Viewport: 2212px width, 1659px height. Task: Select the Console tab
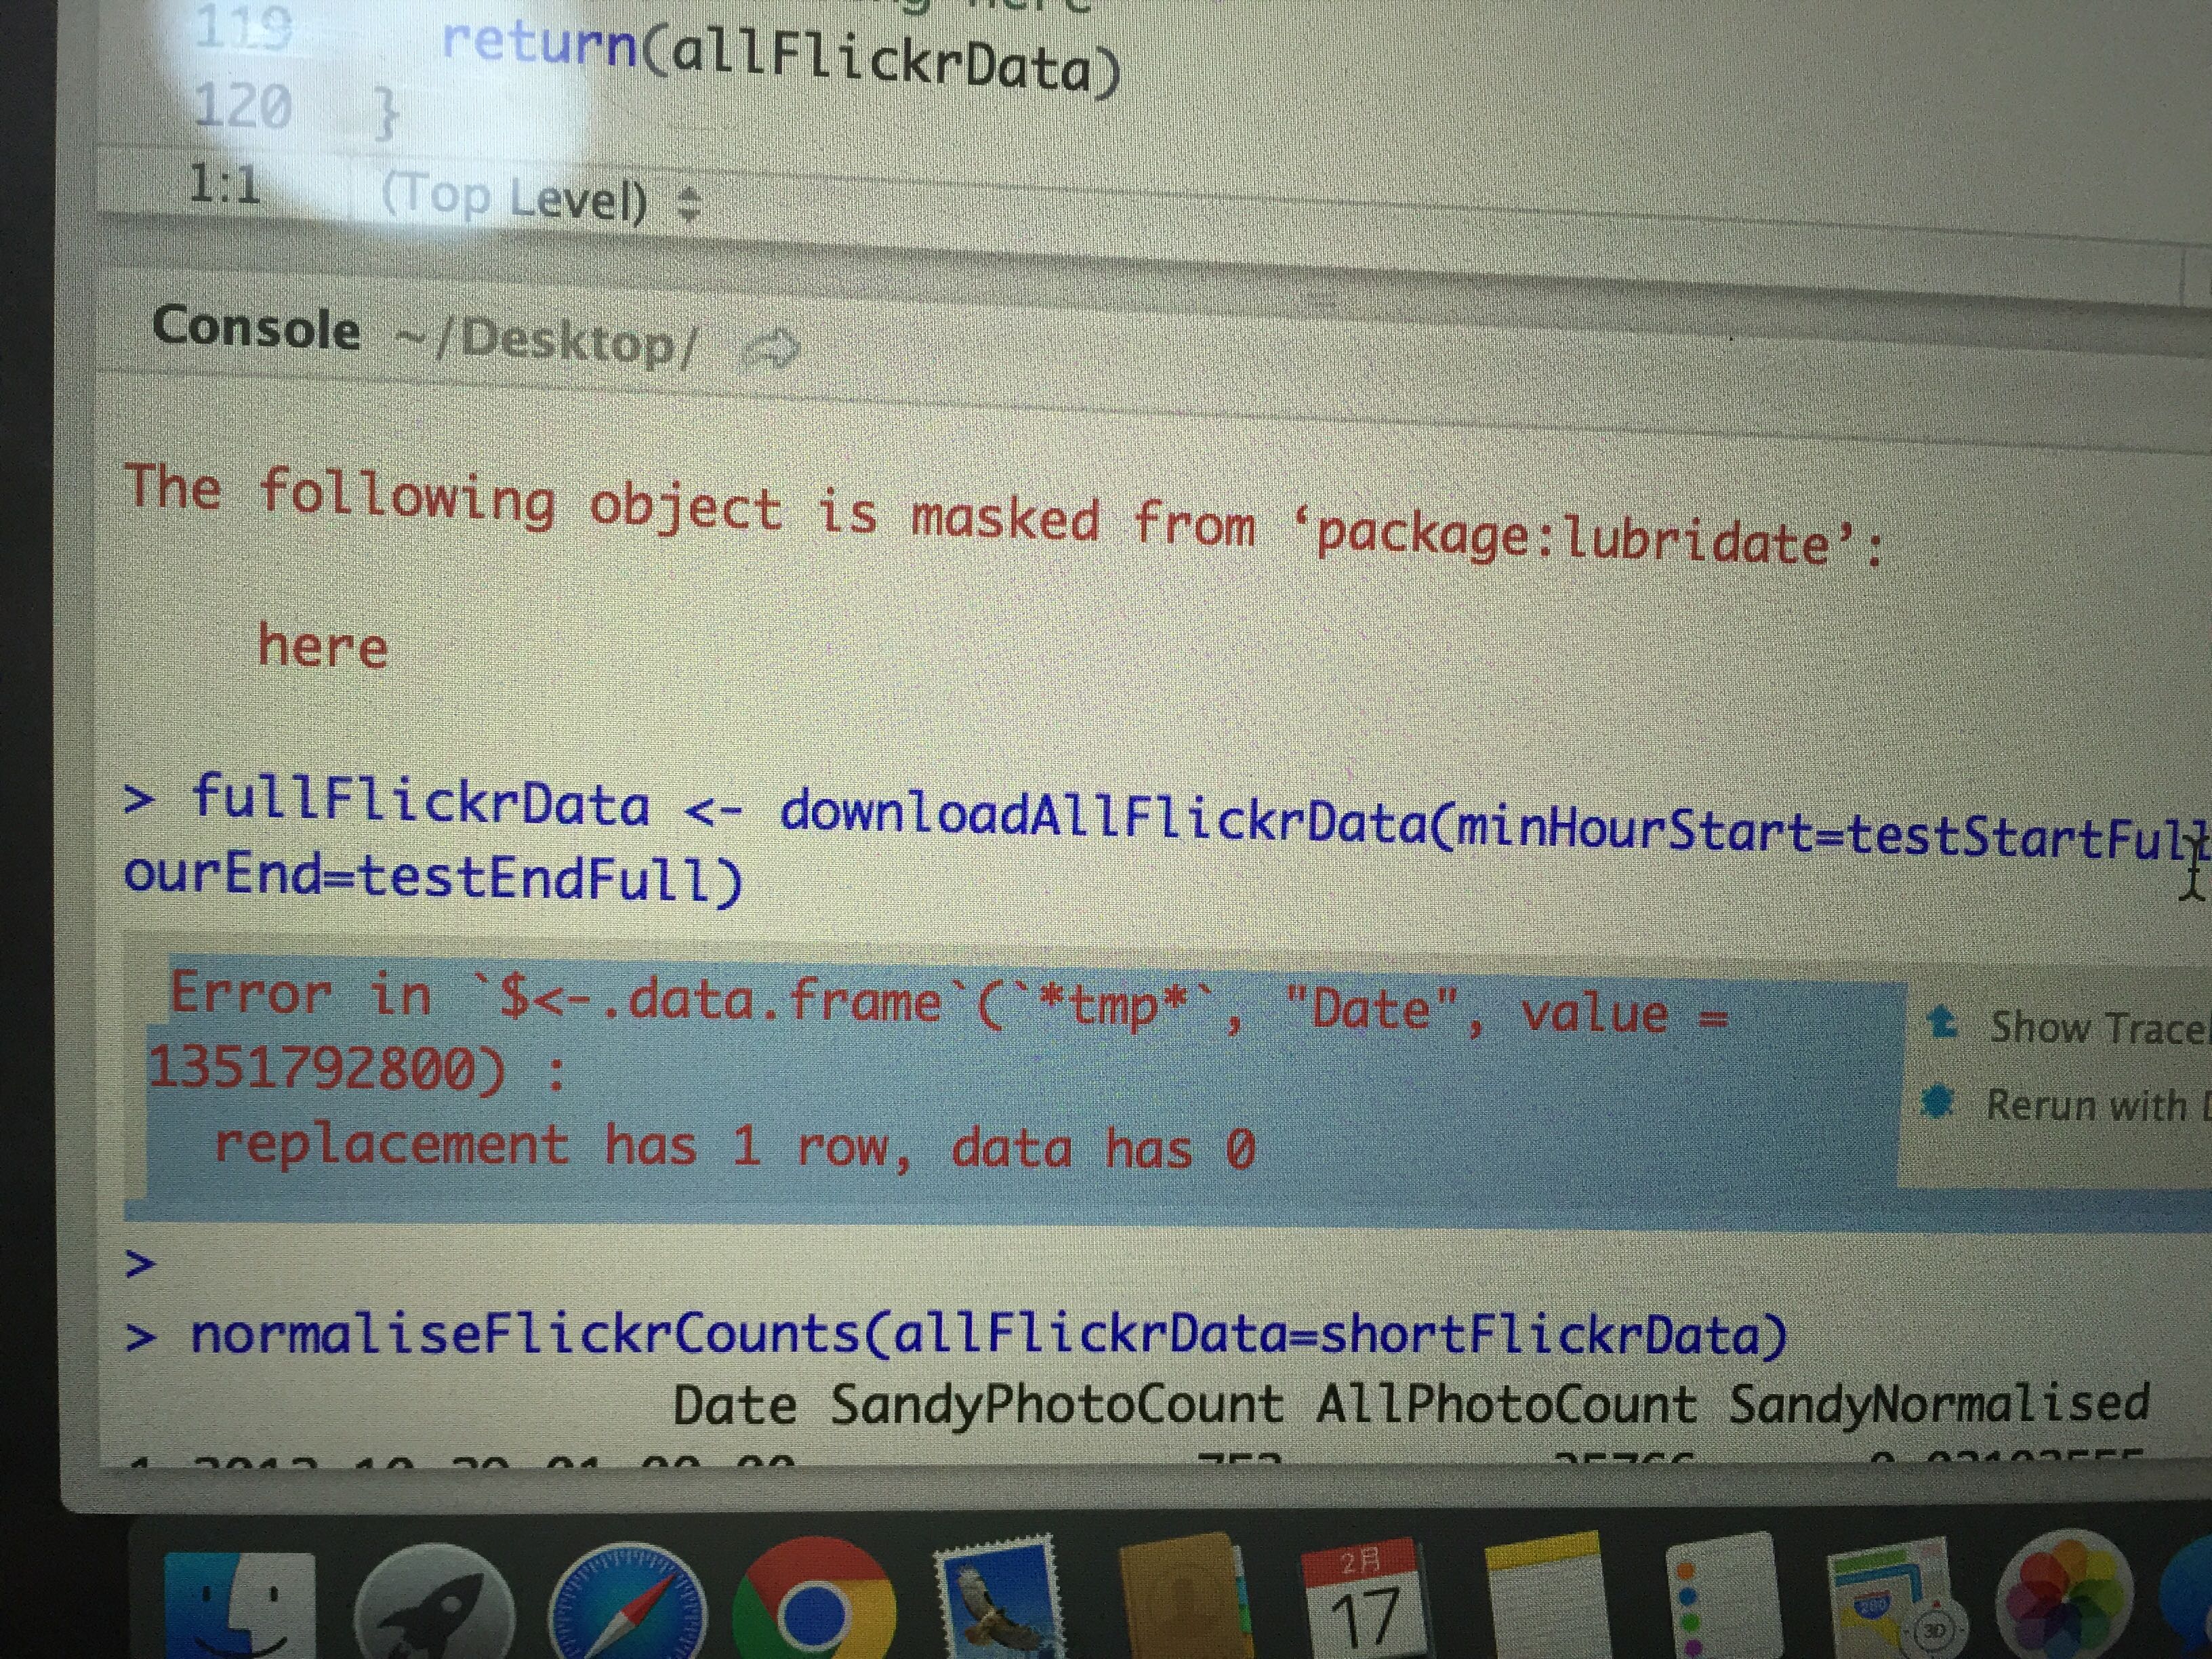pyautogui.click(x=256, y=328)
